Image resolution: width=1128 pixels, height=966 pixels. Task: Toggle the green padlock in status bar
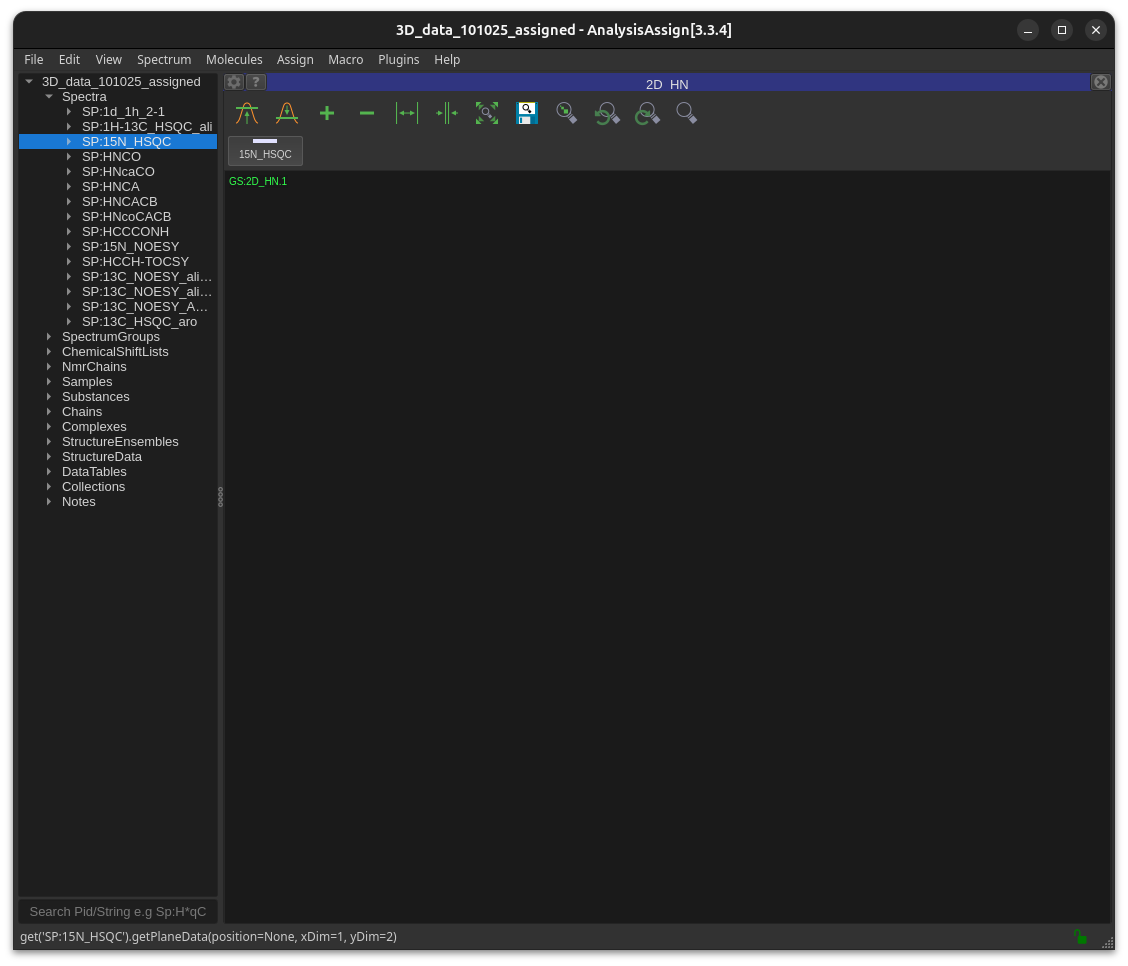point(1080,937)
